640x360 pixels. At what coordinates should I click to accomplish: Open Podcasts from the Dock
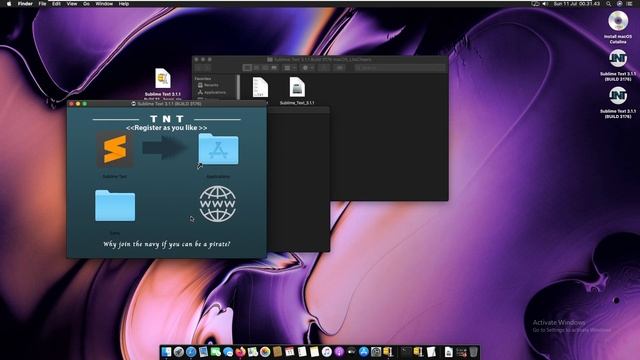[x=339, y=351]
